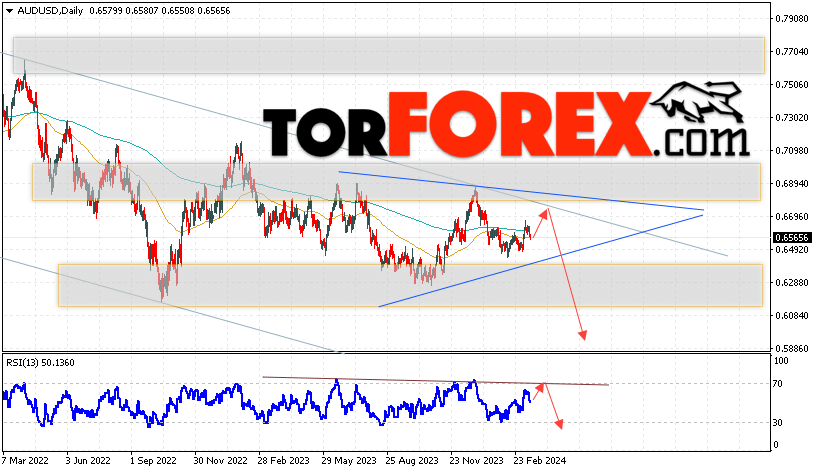816x472 pixels.
Task: Click the 28 Feb 2023 date label
Action: point(283,461)
